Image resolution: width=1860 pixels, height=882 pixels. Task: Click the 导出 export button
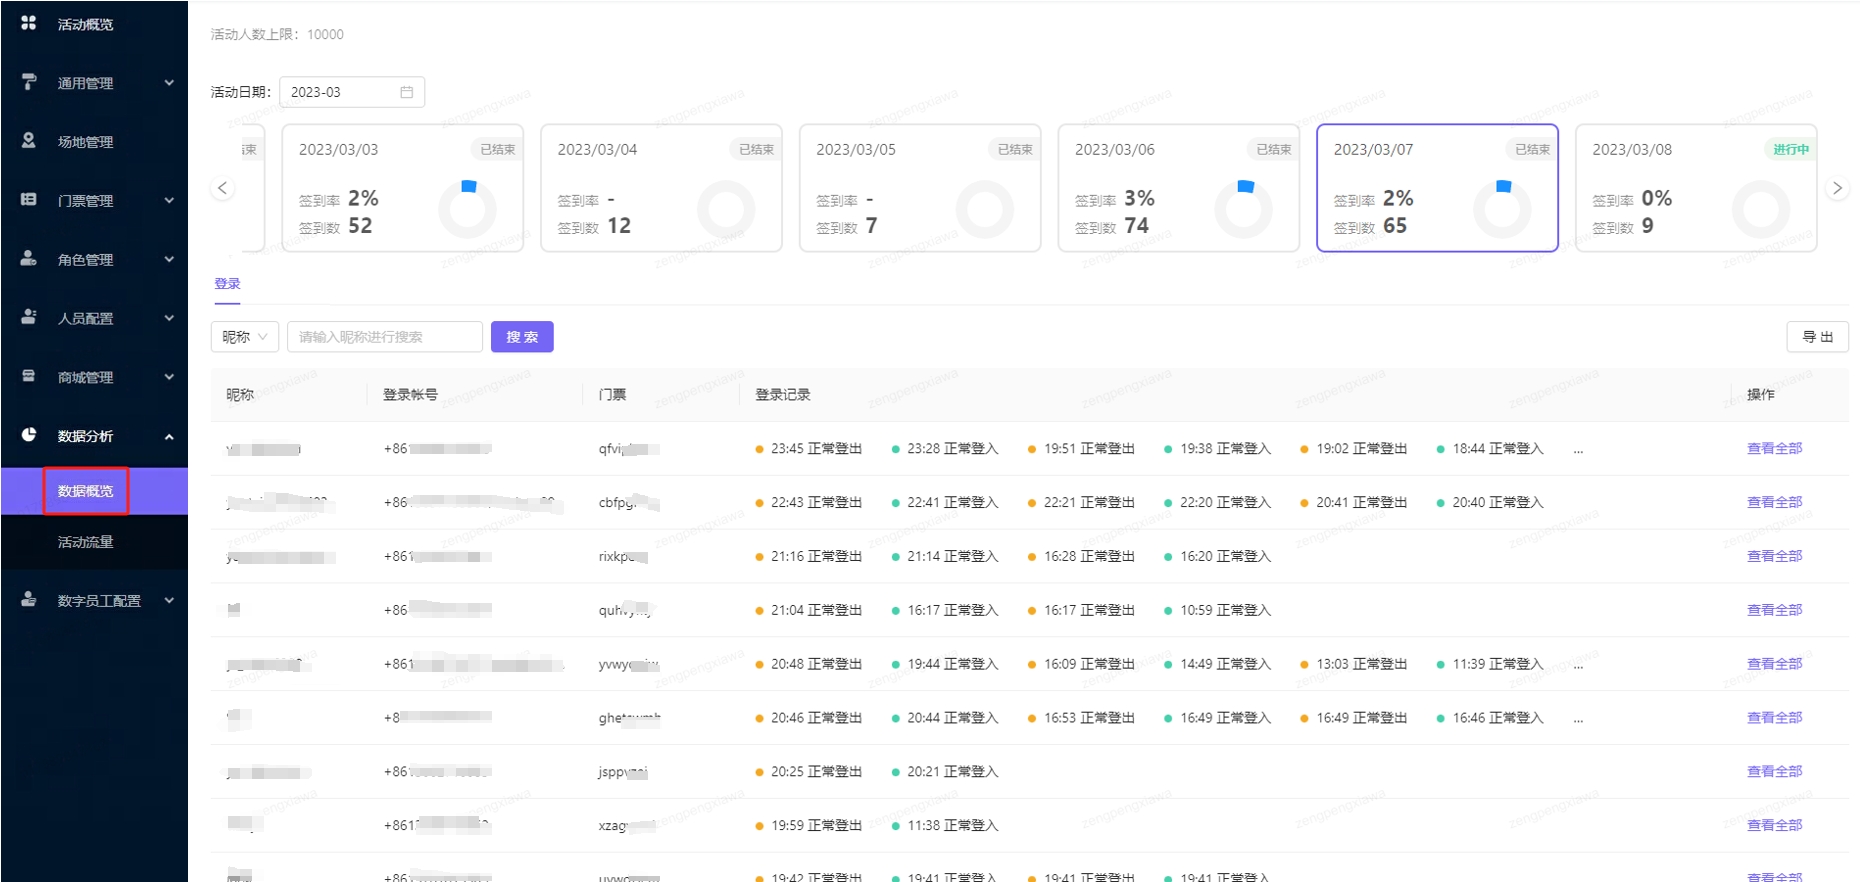pyautogui.click(x=1817, y=337)
